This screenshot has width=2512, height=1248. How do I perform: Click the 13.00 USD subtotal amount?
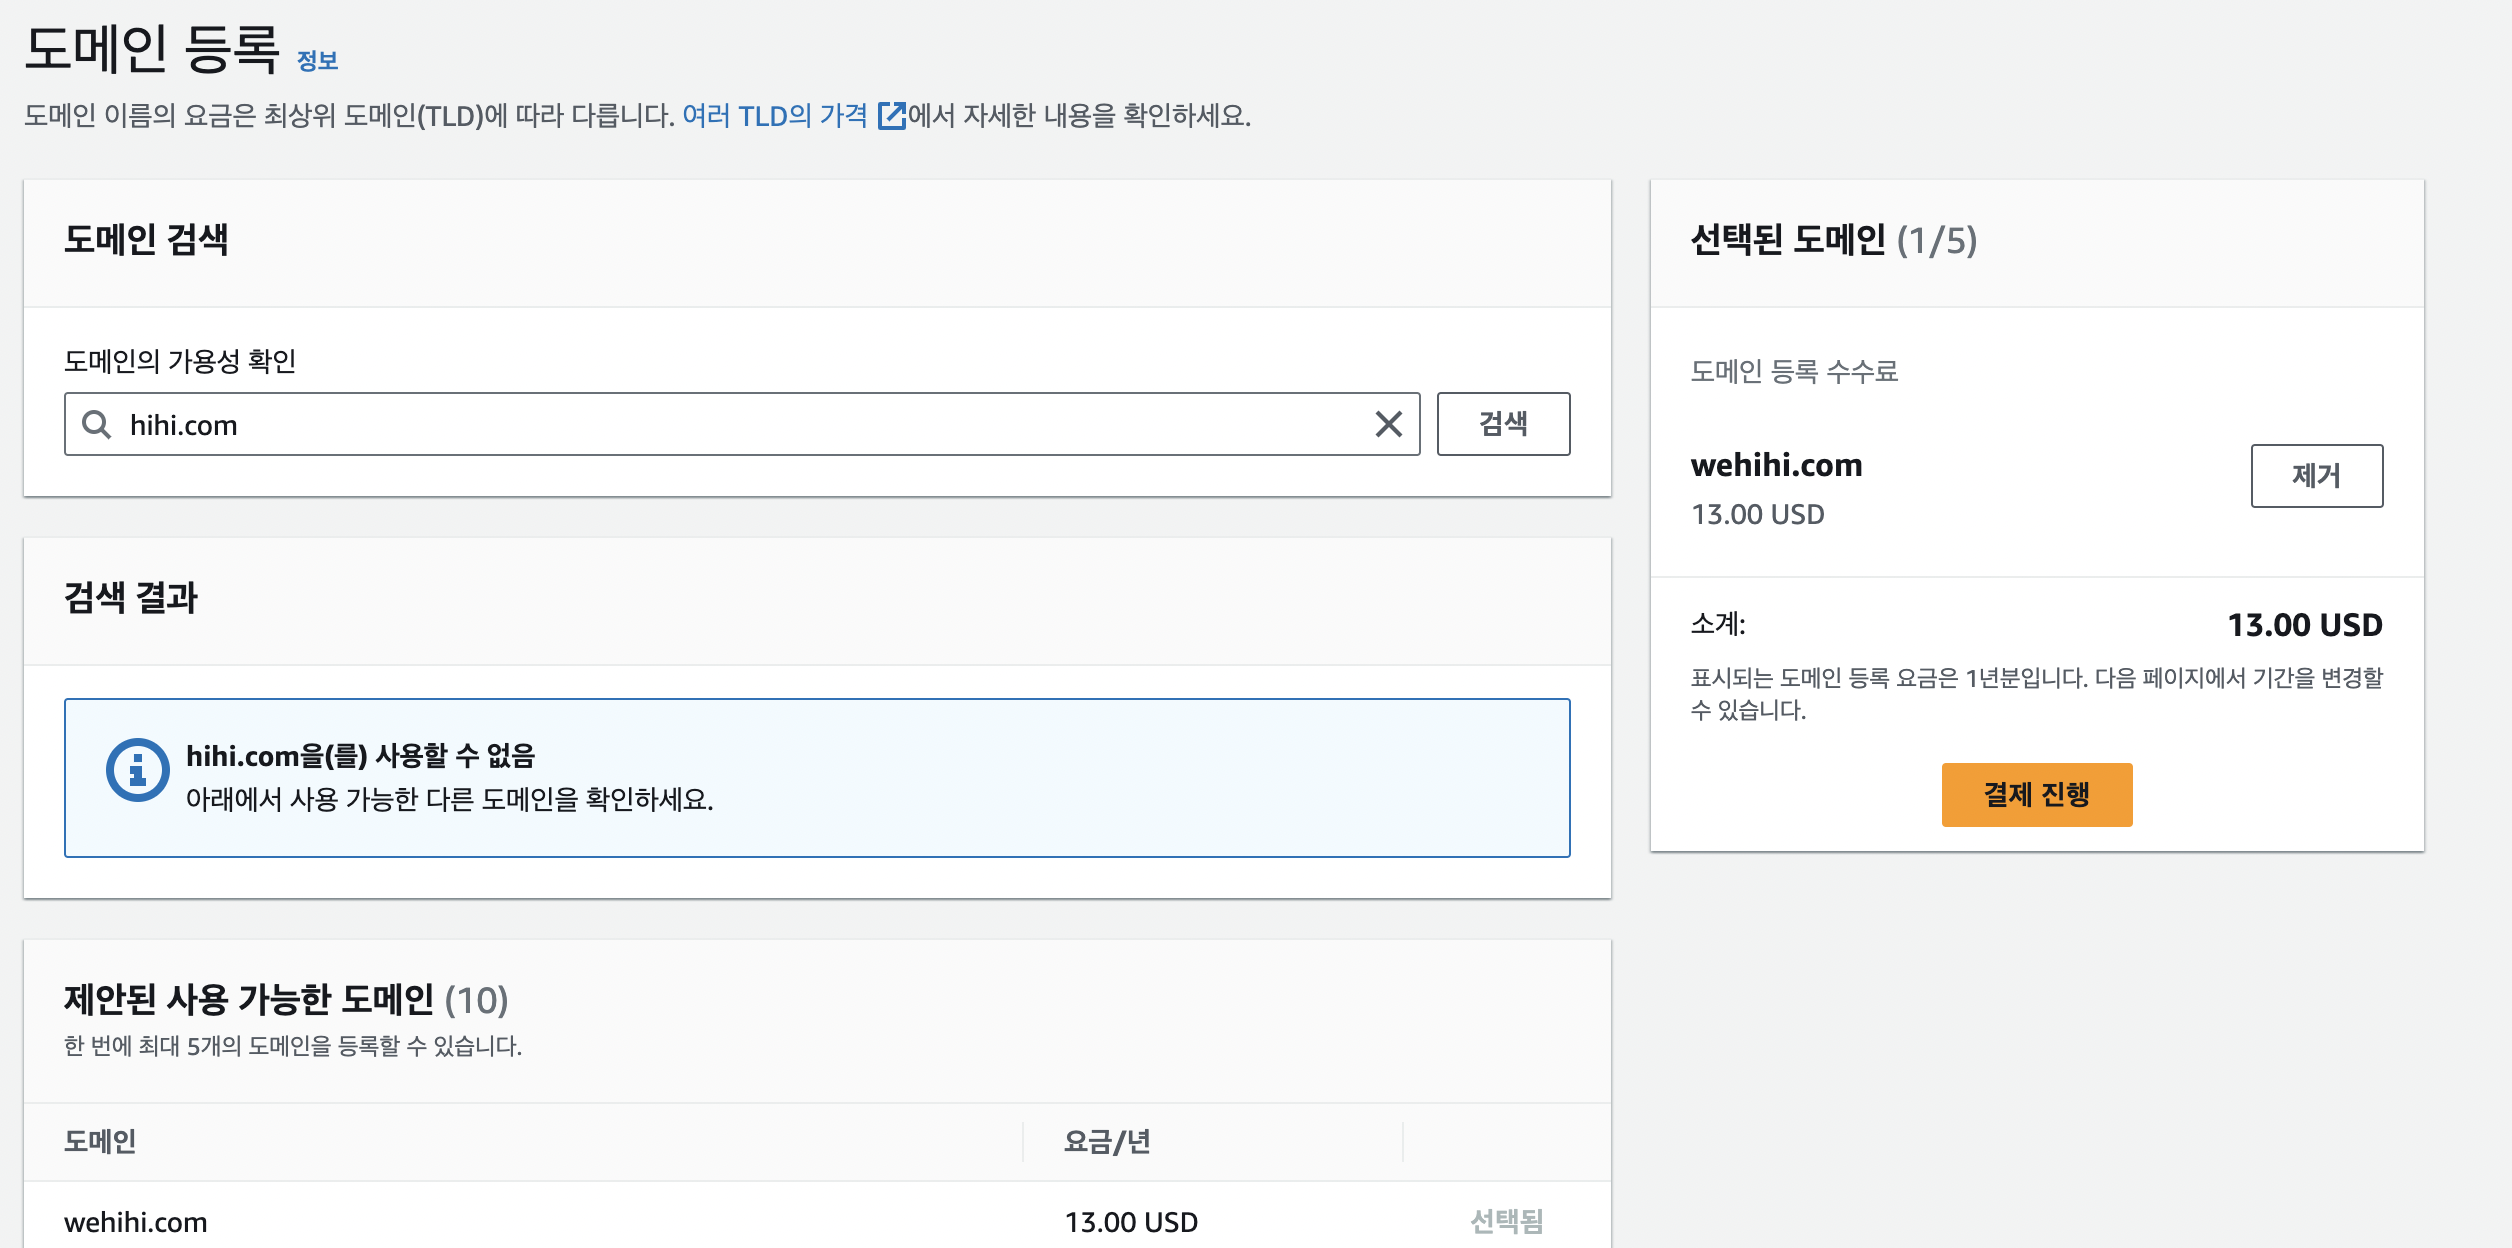(2304, 625)
